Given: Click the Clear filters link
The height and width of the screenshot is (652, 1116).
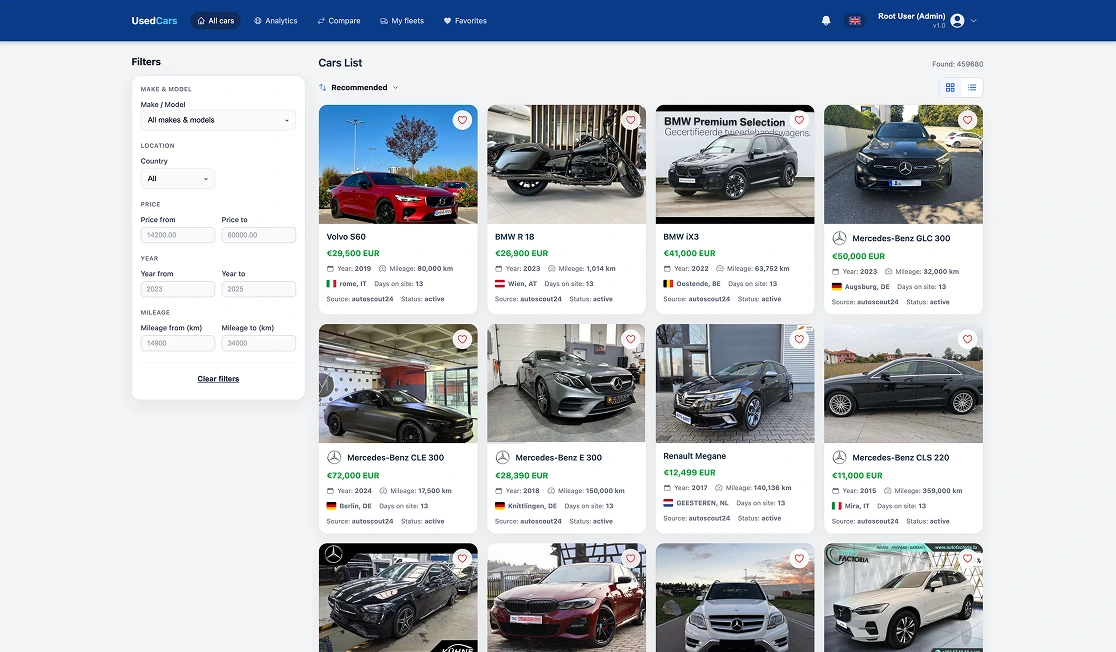Looking at the screenshot, I should pos(218,379).
